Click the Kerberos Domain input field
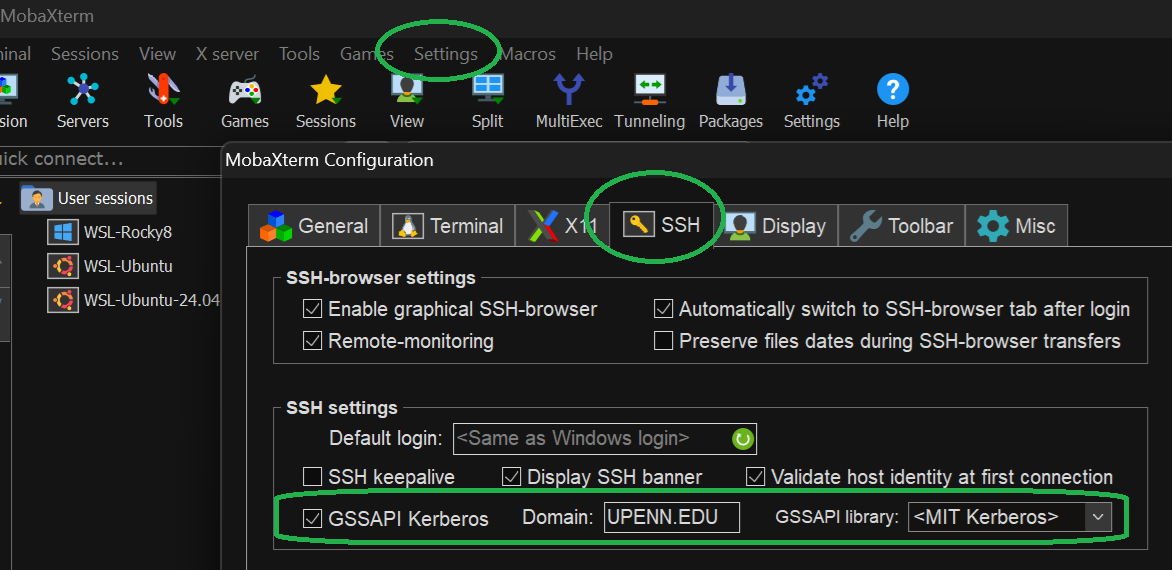Screen dimensions: 1172x570 pos(671,517)
